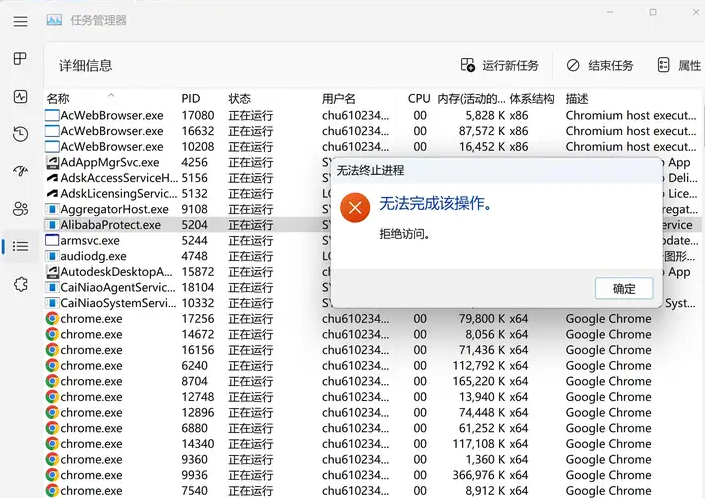Select the AlibabaProtect.exe process row
The height and width of the screenshot is (498, 705).
coord(110,225)
